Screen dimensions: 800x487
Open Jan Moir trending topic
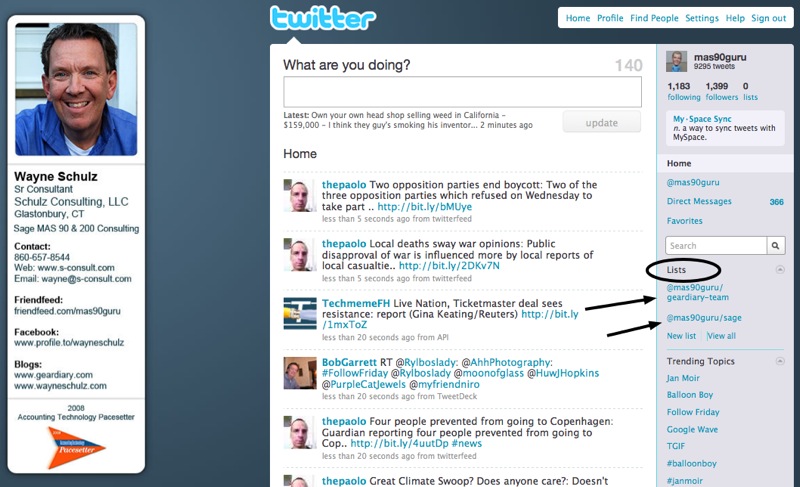point(683,378)
